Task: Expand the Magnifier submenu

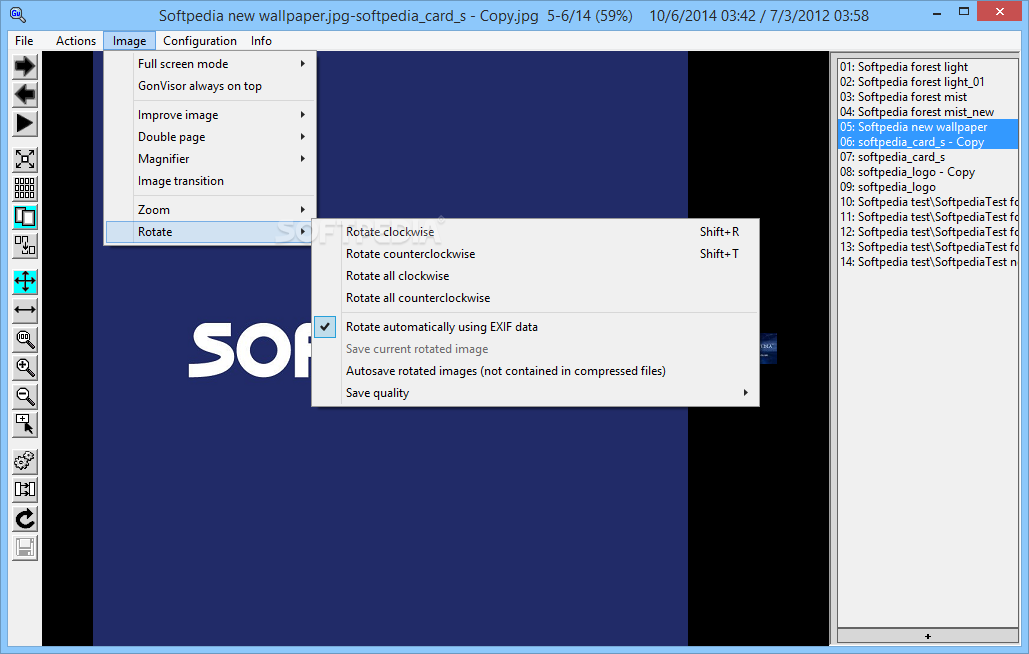Action: [x=210, y=159]
